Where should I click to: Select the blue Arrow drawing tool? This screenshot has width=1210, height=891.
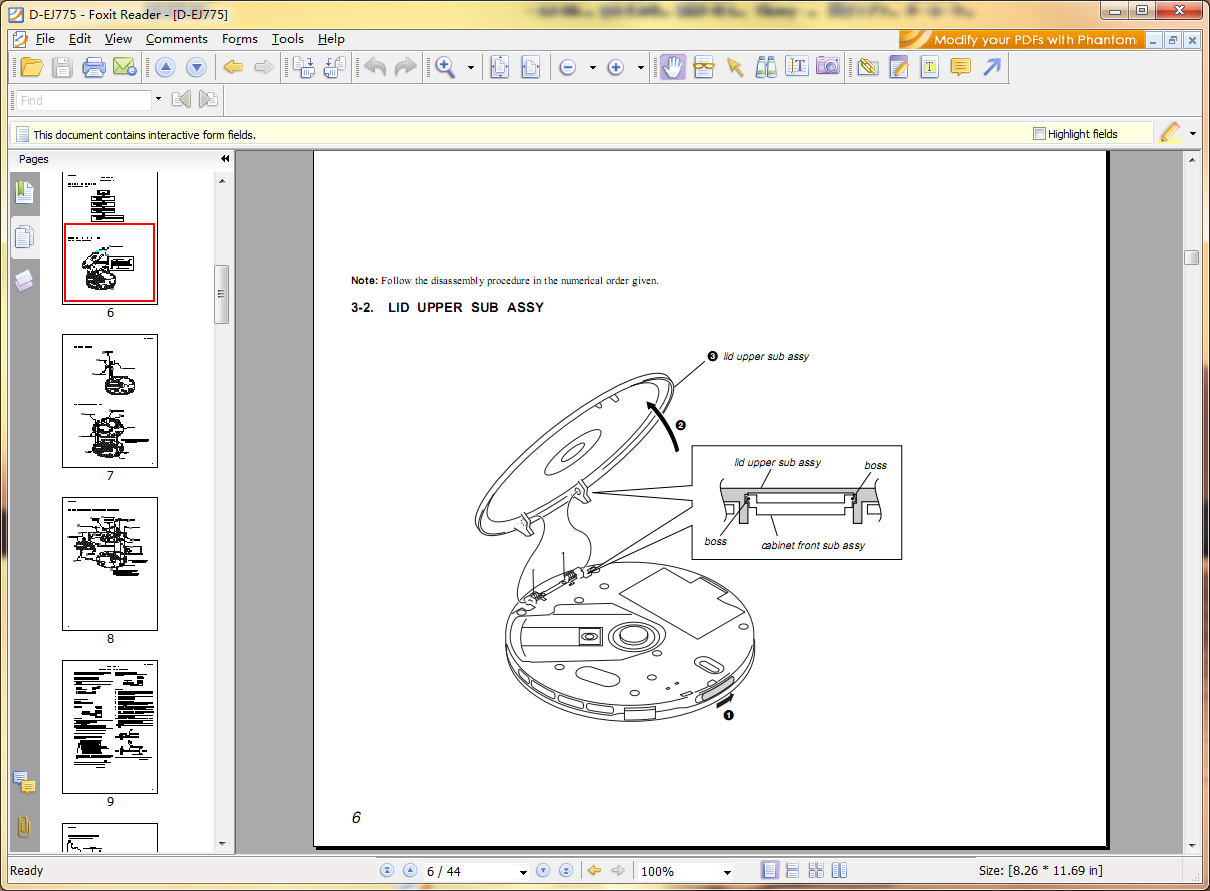991,67
